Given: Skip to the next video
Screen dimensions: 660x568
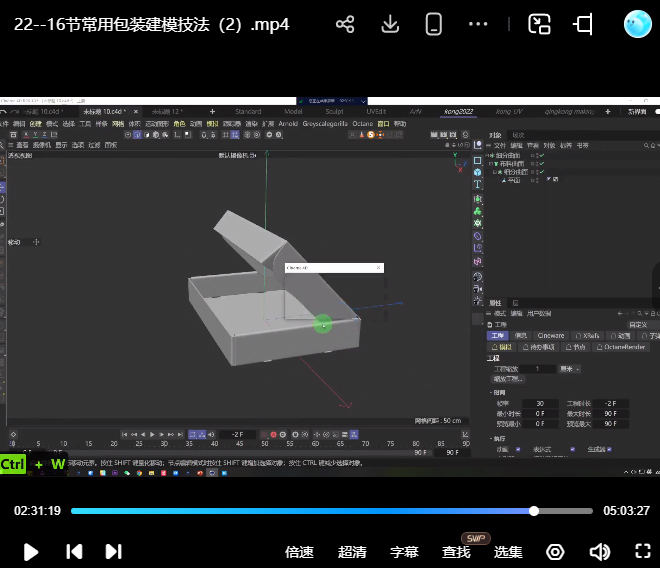Looking at the screenshot, I should (x=113, y=551).
